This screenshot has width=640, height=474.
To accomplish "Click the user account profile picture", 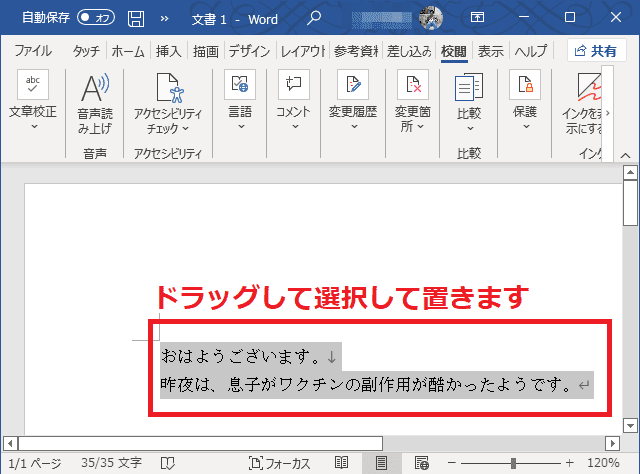I will click(x=431, y=17).
